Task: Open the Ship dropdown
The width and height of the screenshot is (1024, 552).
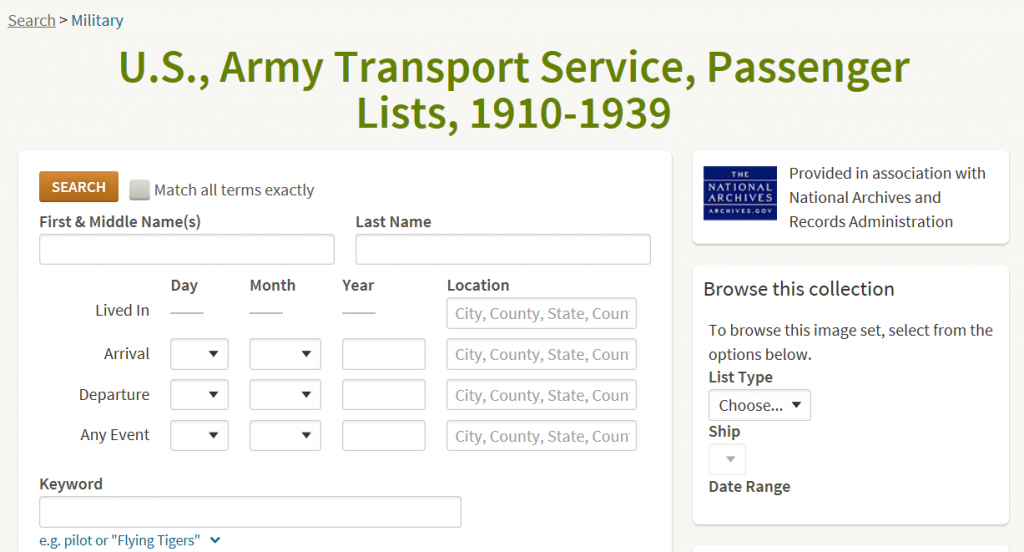Action: click(727, 459)
